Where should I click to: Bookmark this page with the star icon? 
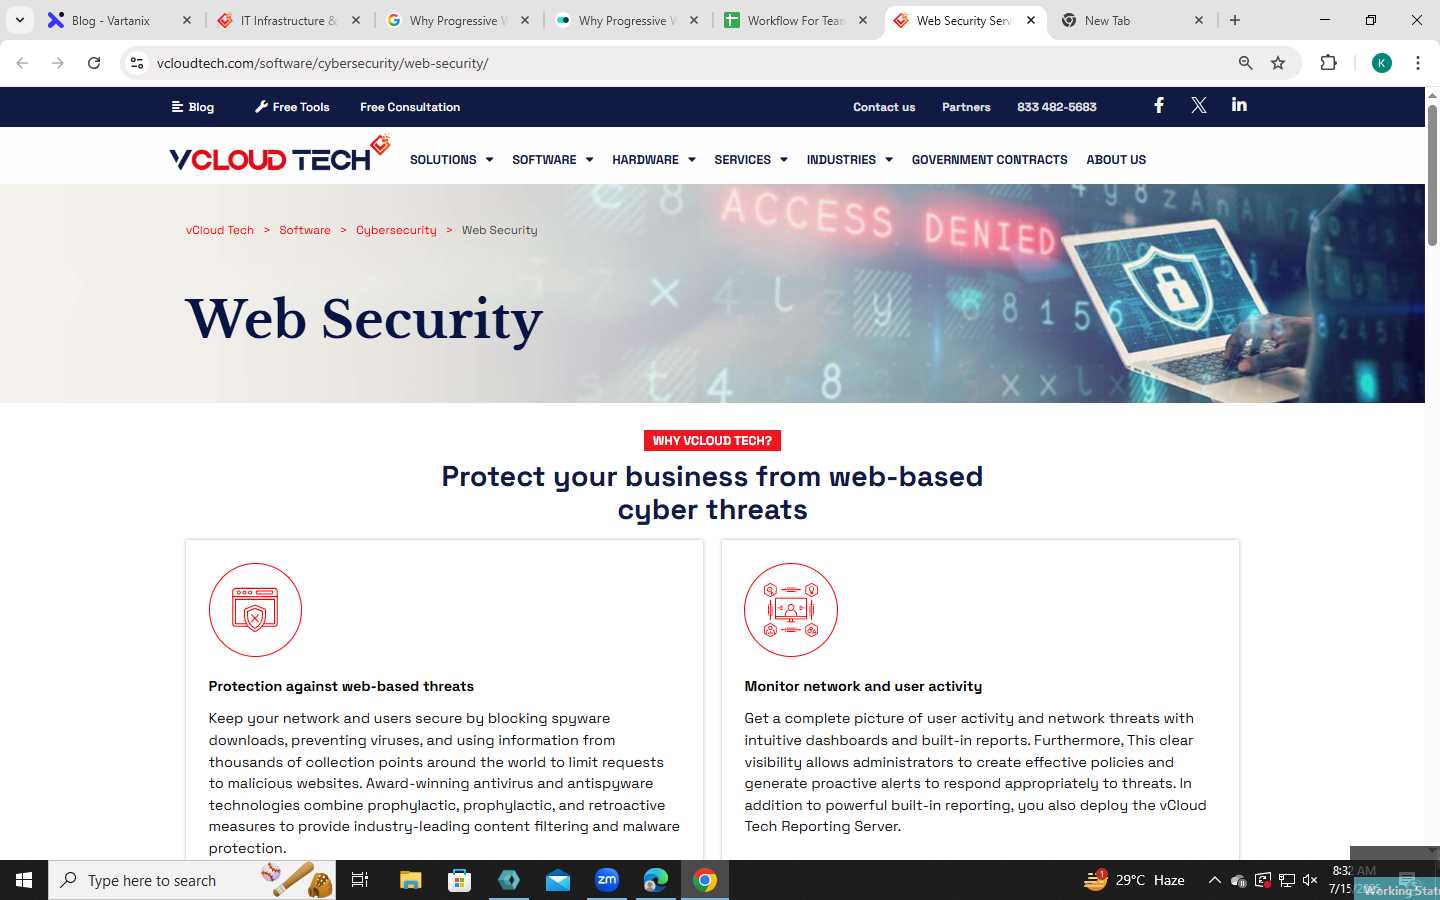tap(1278, 63)
